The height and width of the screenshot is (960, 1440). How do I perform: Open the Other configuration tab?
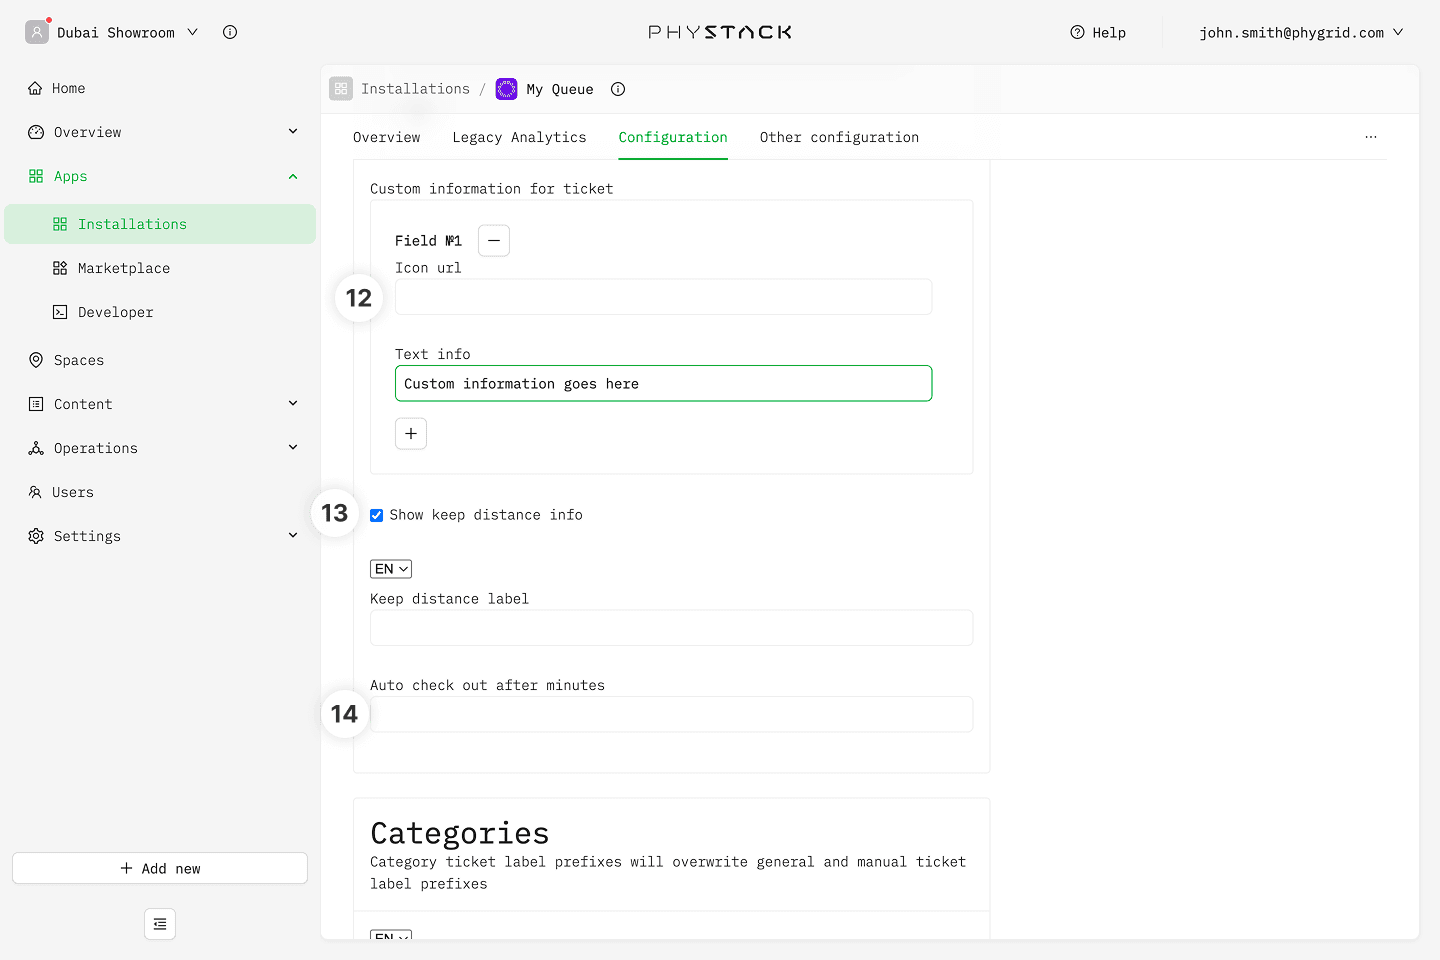[x=839, y=137]
